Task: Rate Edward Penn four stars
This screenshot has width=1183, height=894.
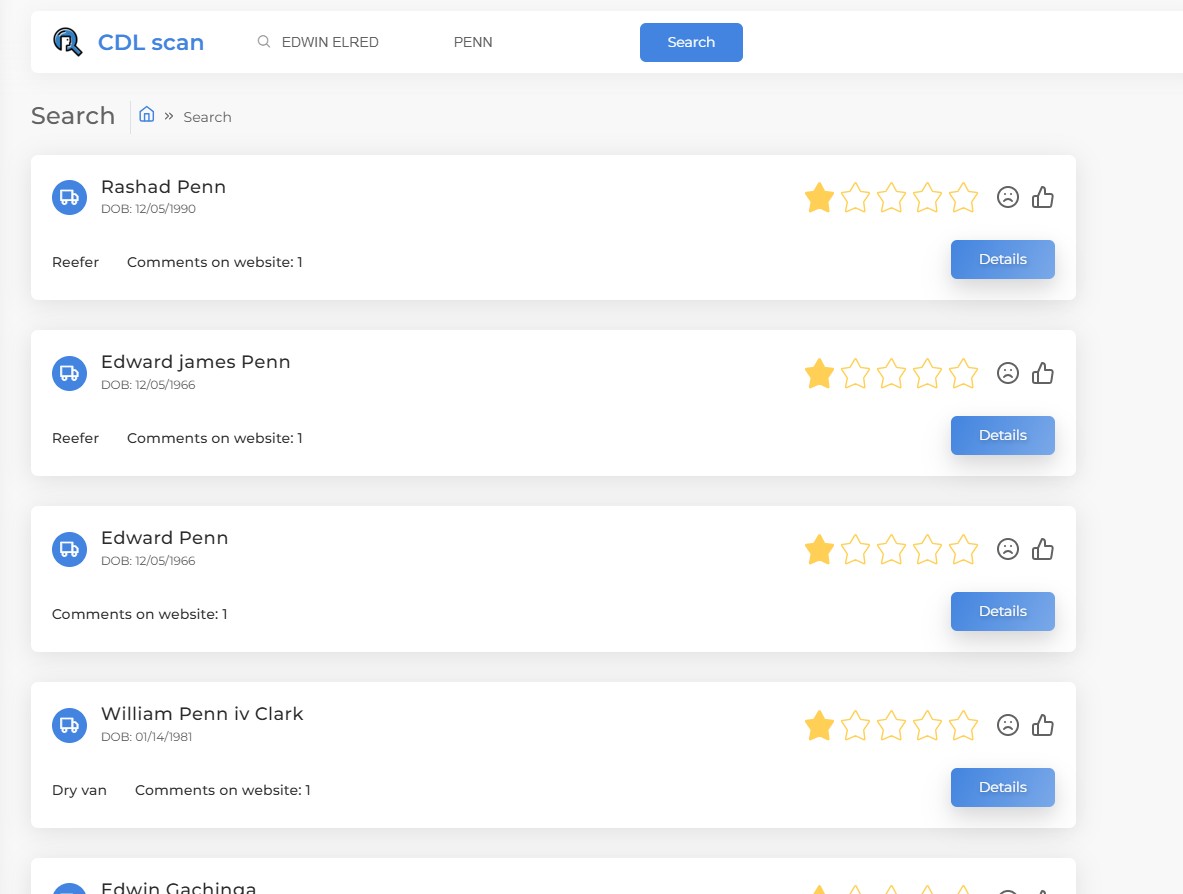Action: [927, 549]
